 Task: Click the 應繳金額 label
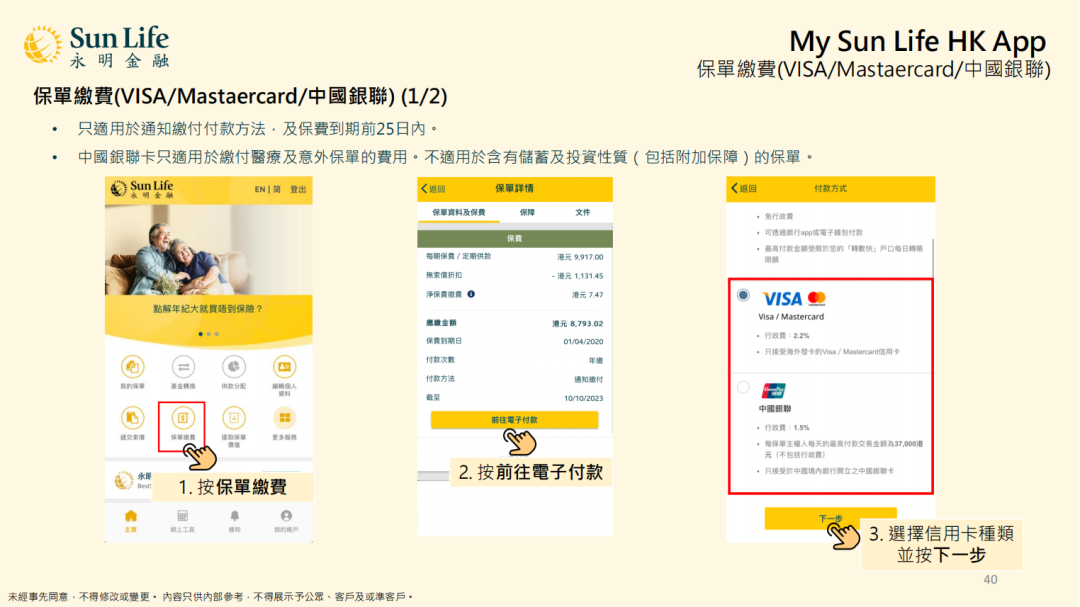[441, 322]
